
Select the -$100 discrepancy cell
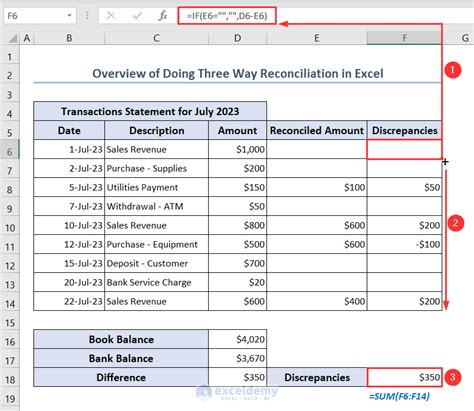tap(404, 244)
